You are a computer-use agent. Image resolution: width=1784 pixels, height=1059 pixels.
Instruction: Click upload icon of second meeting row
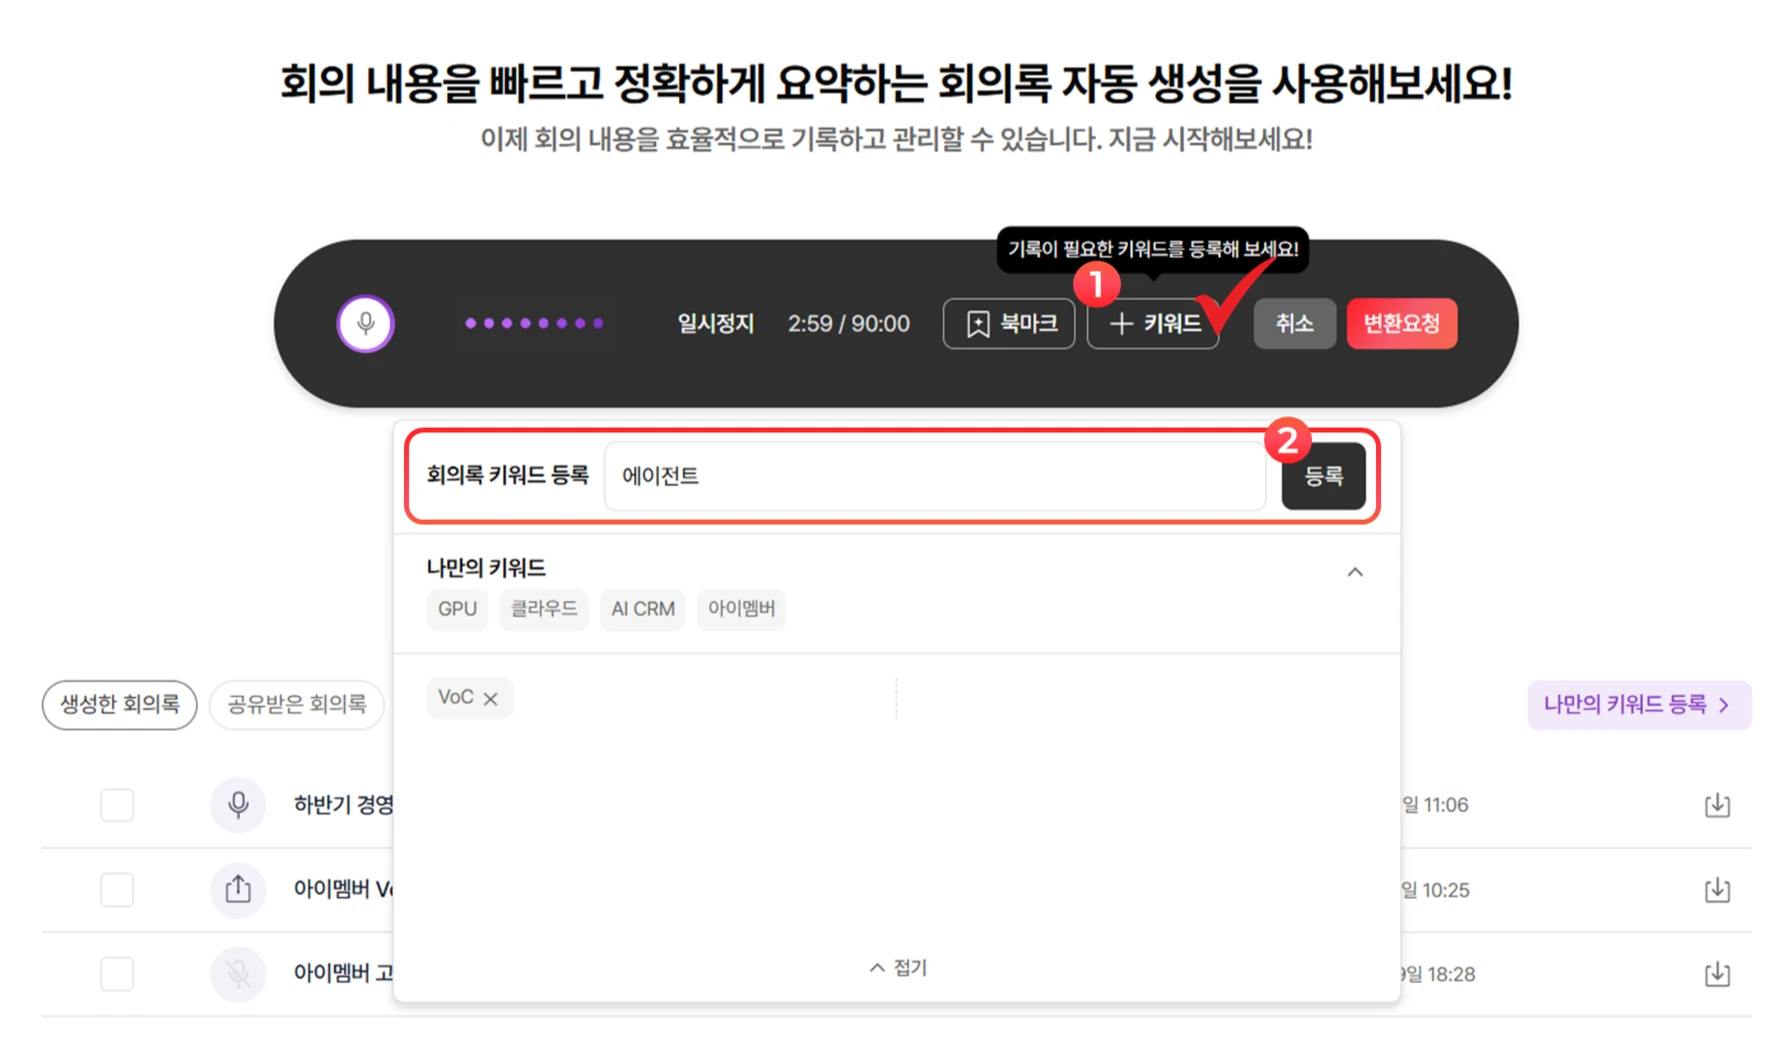click(x=238, y=889)
